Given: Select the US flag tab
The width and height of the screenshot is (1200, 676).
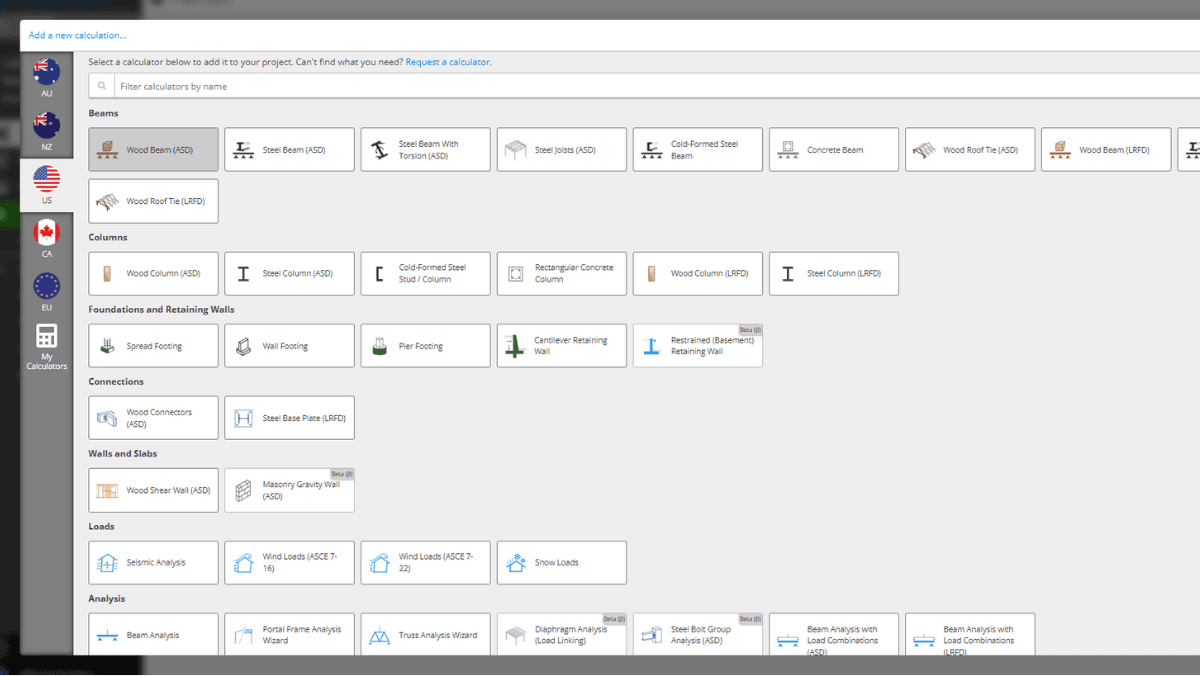Looking at the screenshot, I should click(46, 185).
